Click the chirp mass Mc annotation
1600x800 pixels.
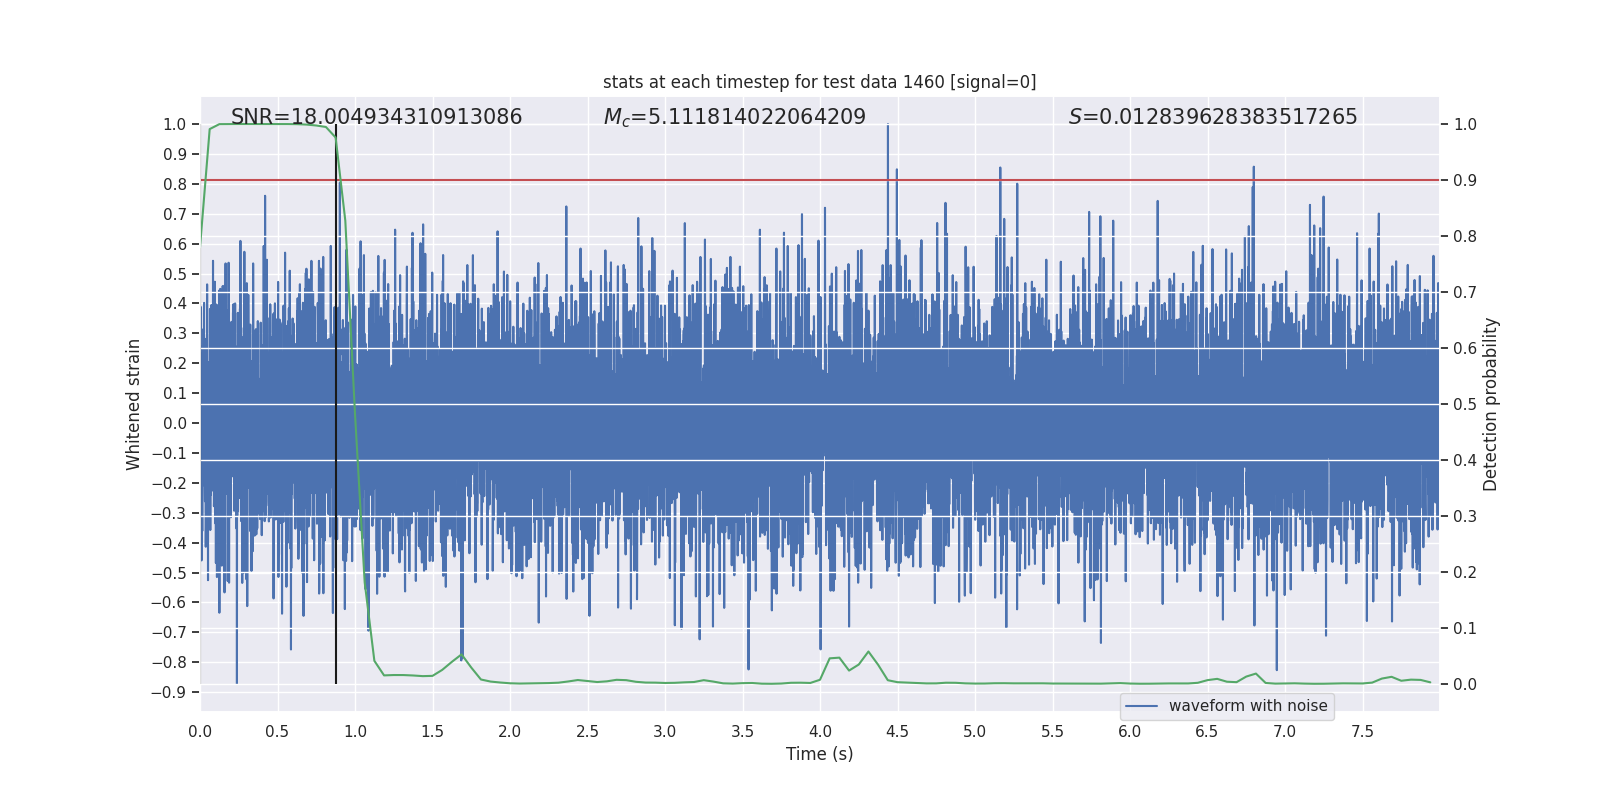tap(734, 117)
